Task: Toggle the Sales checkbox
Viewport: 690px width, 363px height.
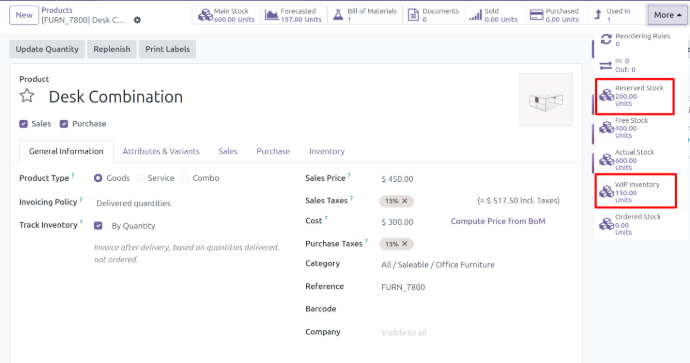Action: (x=23, y=124)
